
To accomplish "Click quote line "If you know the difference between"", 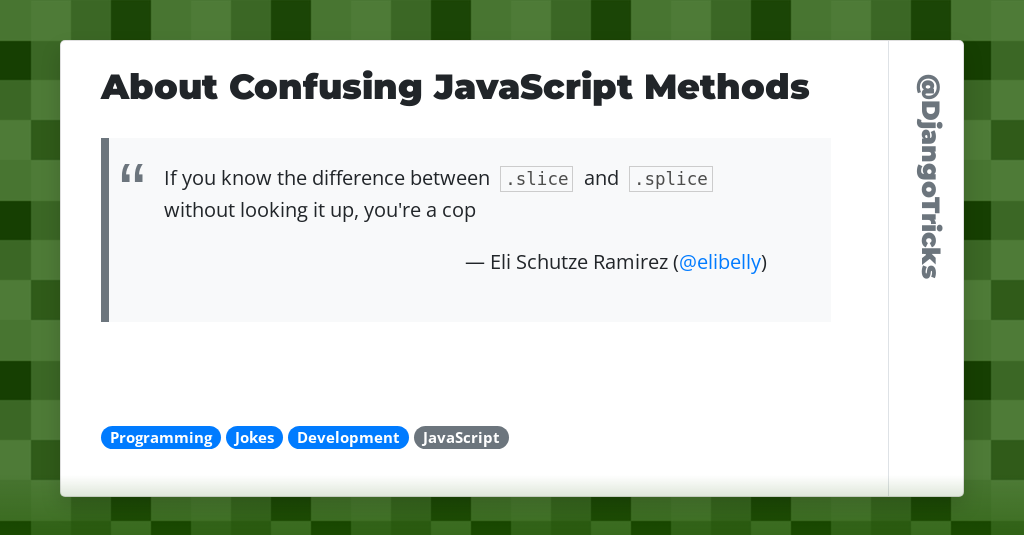I will (326, 179).
